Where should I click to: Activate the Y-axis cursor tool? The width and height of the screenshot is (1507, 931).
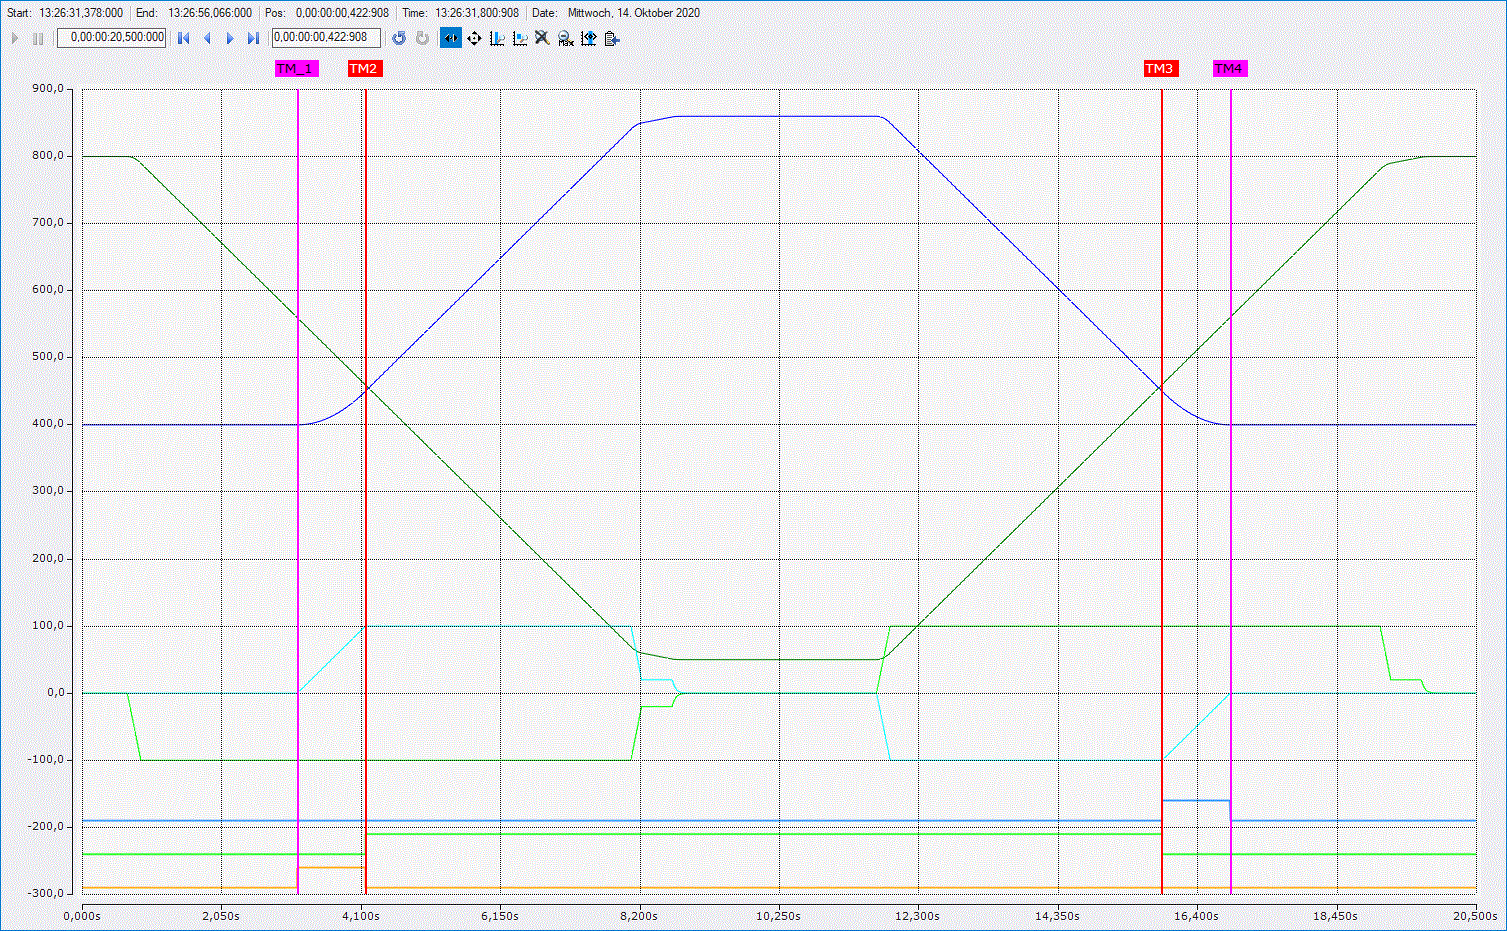pos(520,38)
